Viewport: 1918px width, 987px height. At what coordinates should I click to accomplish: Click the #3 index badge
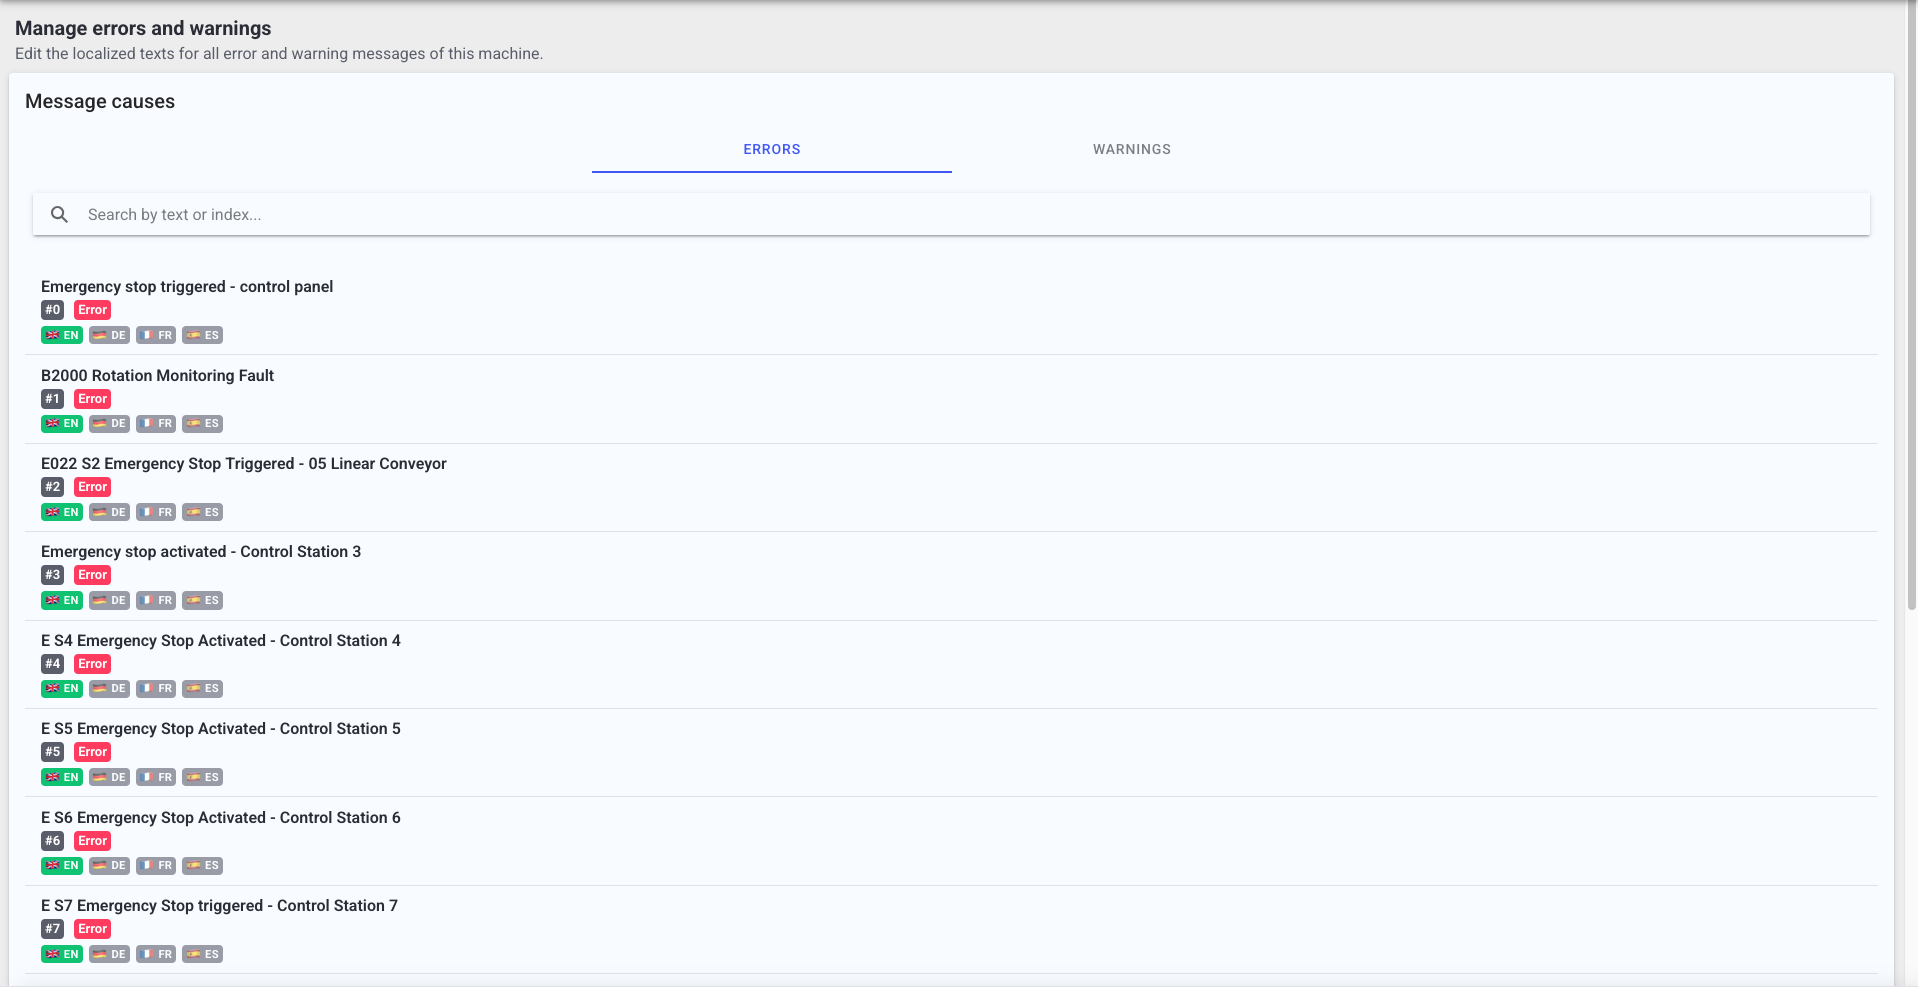tap(53, 575)
